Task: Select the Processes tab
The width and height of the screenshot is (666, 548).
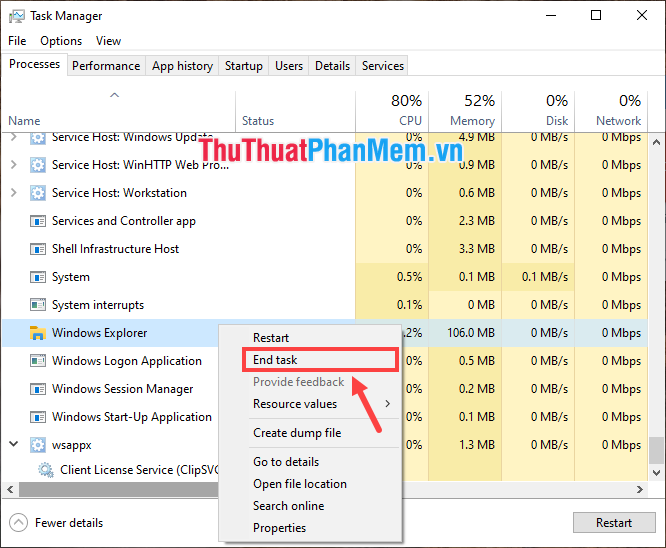Action: click(34, 64)
